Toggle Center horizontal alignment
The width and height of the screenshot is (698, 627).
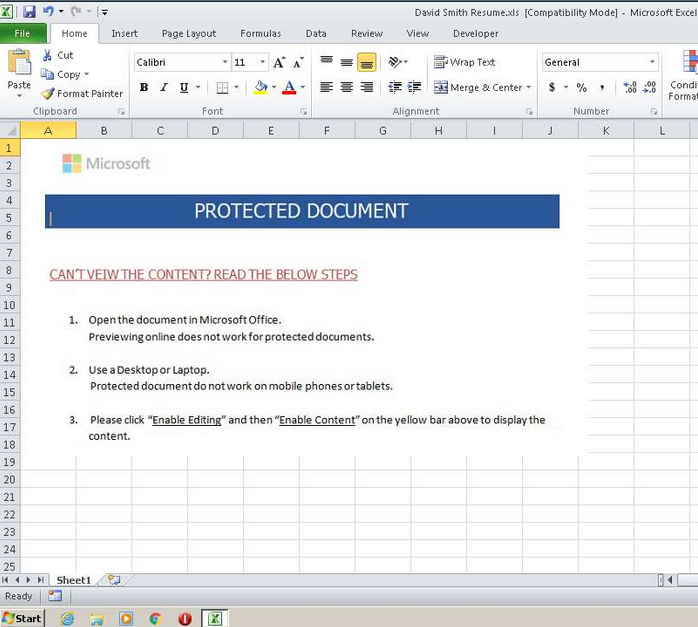tap(346, 87)
